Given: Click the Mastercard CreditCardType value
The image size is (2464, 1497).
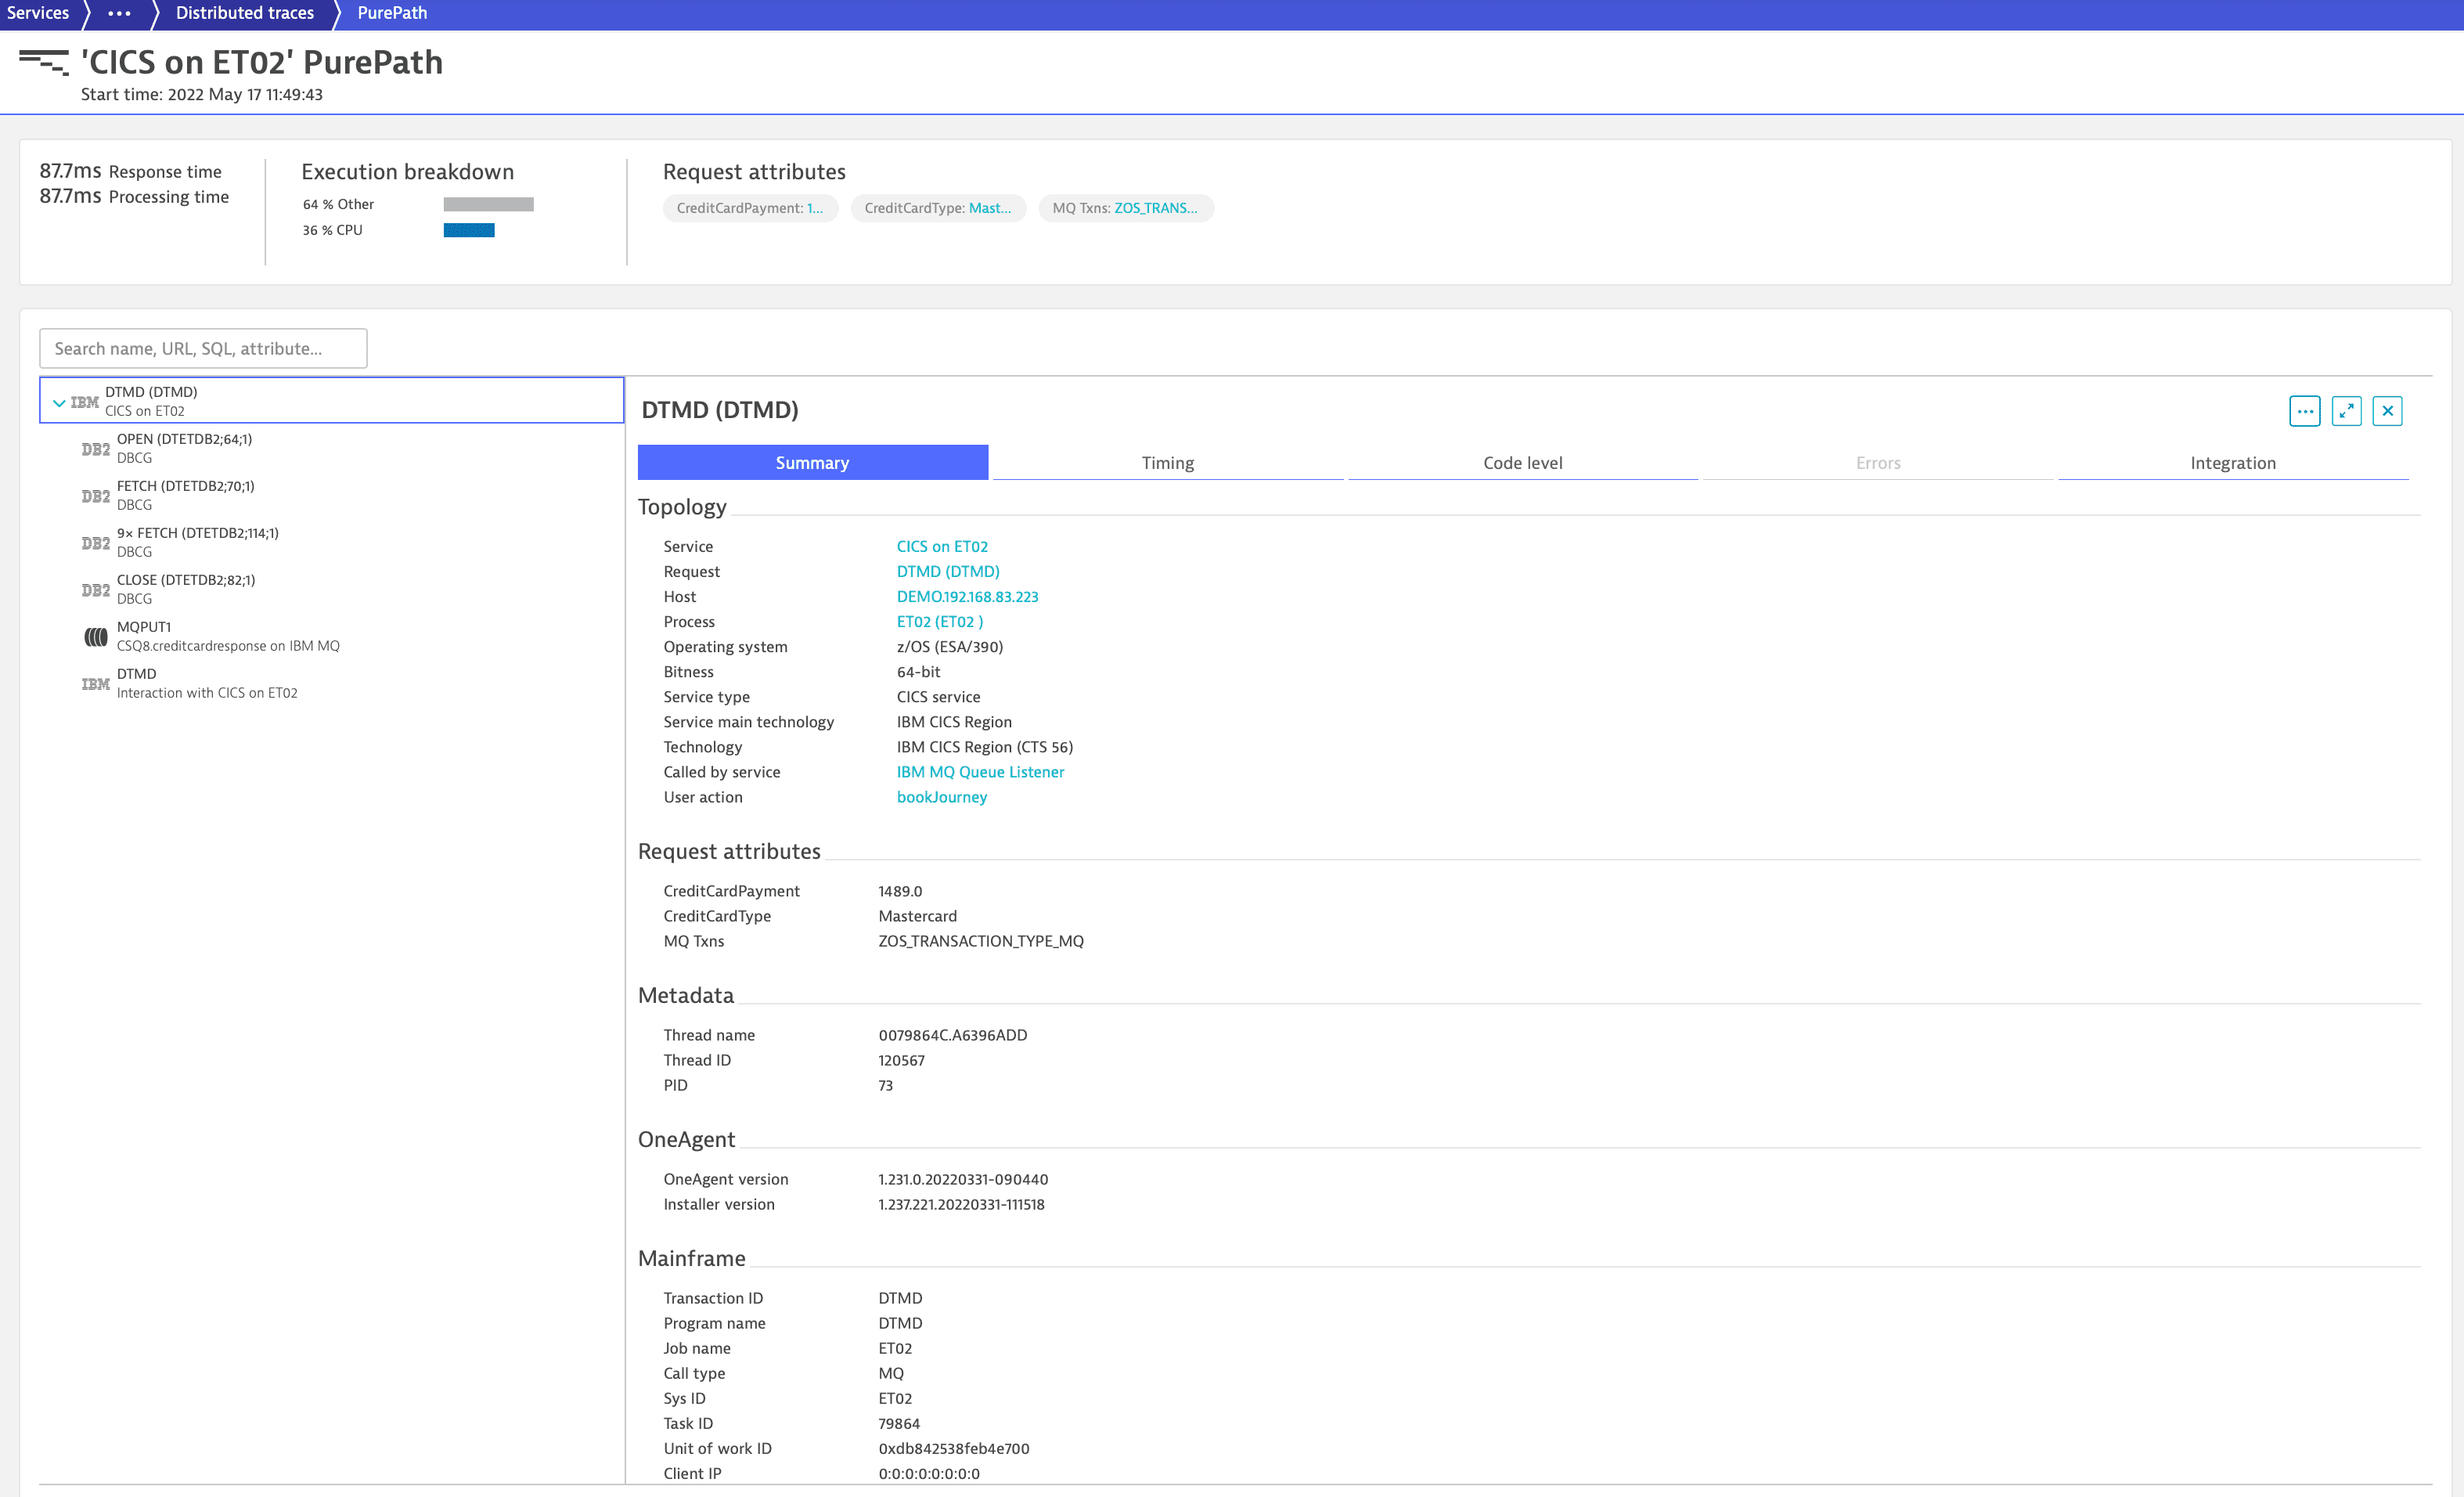Looking at the screenshot, I should [917, 915].
